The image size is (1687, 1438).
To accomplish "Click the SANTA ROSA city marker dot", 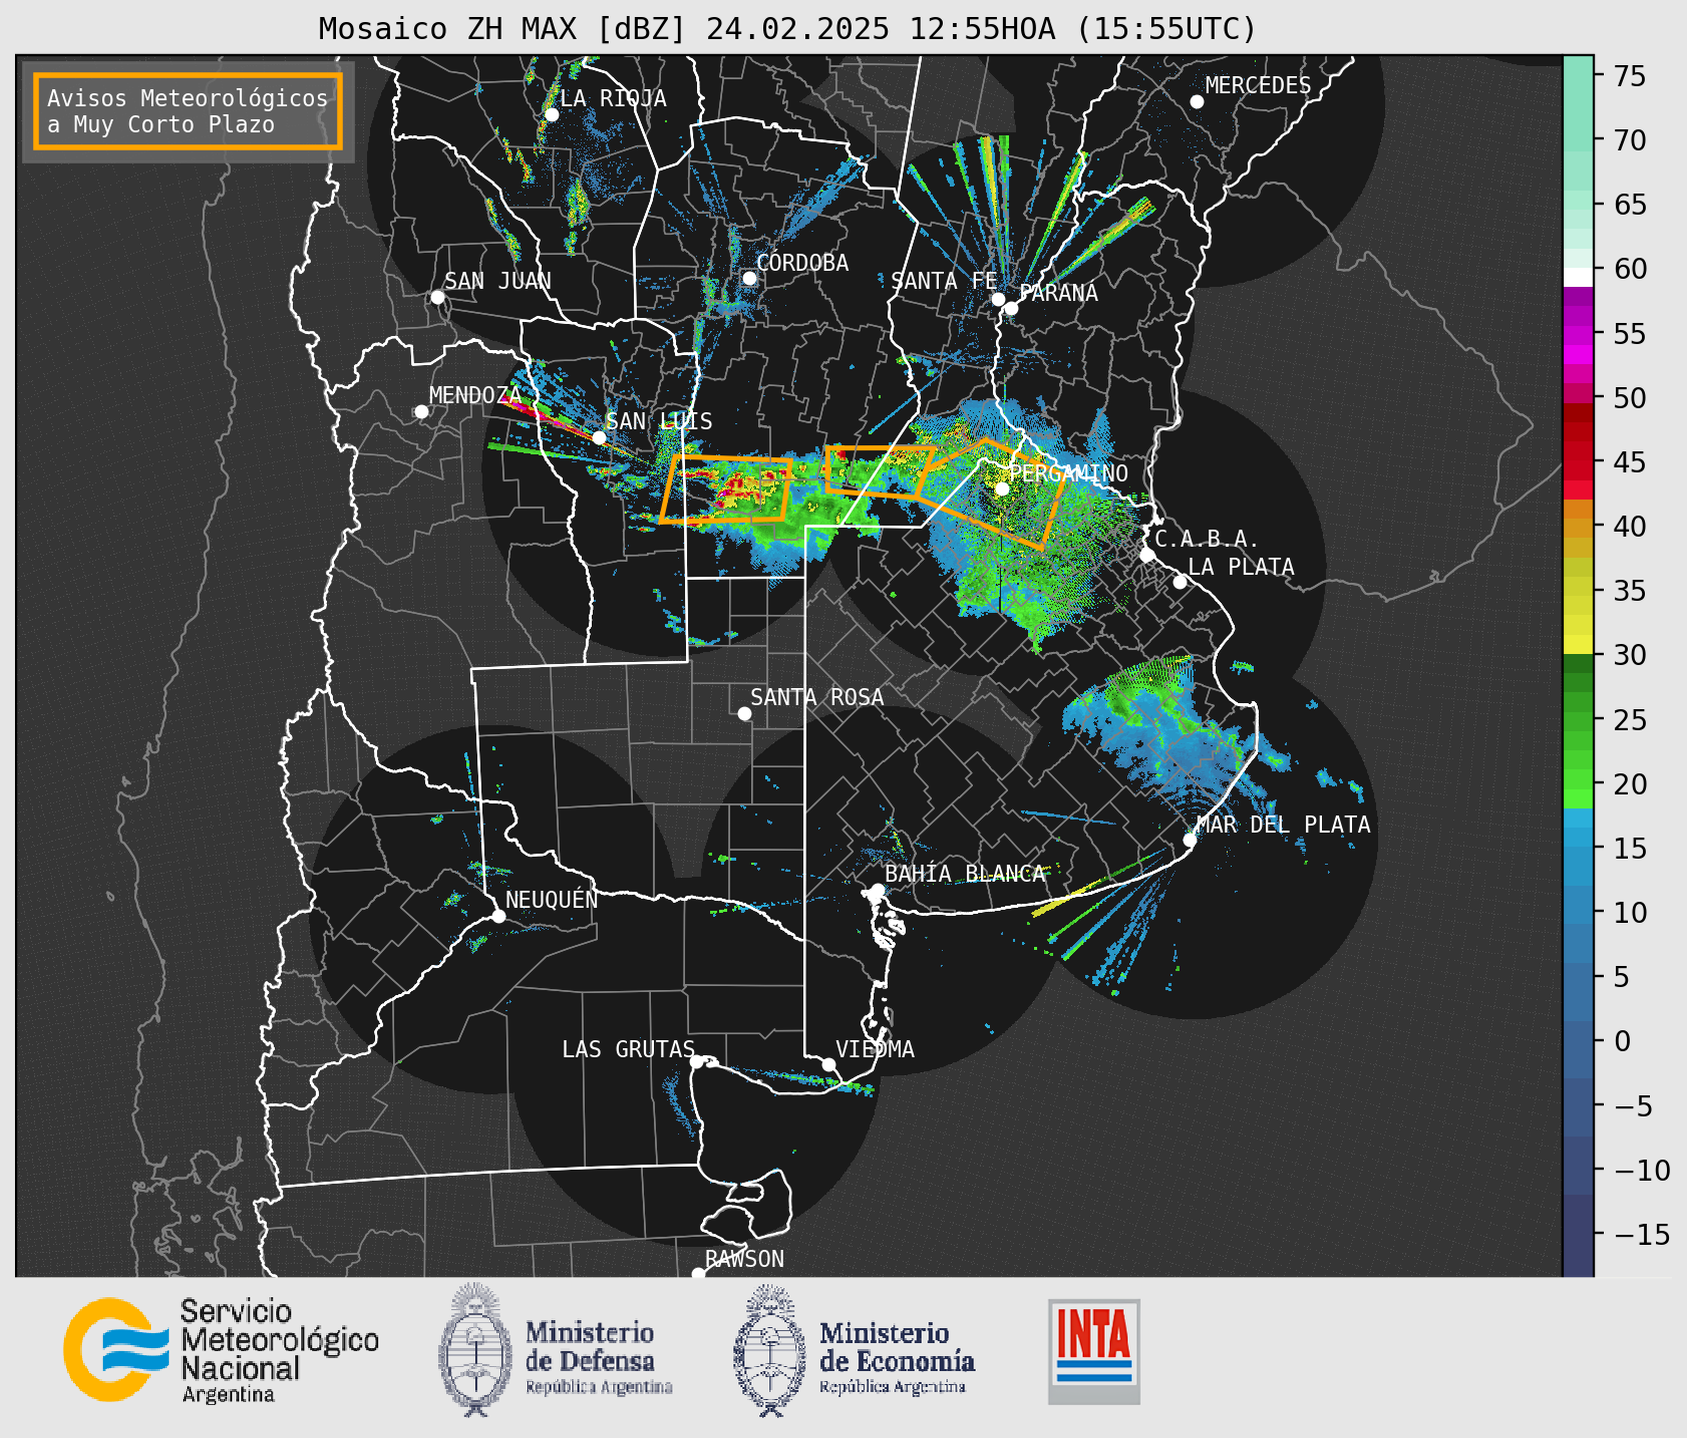I will click(744, 713).
